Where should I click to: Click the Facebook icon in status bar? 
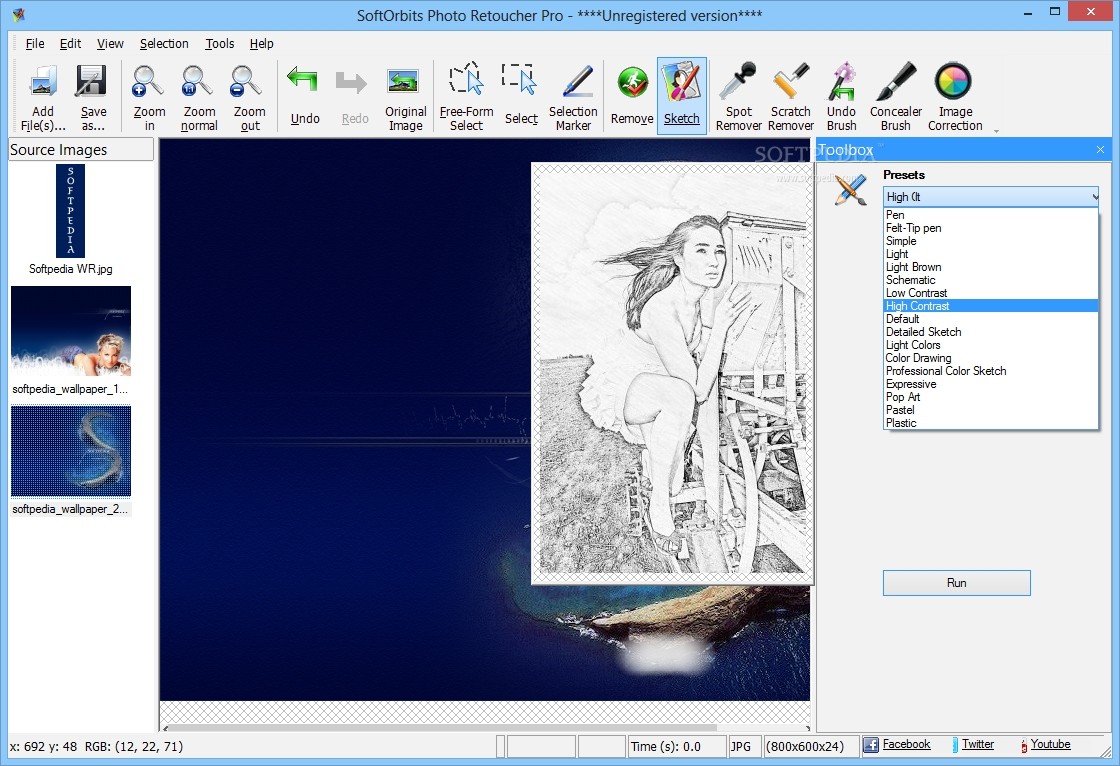coord(871,745)
